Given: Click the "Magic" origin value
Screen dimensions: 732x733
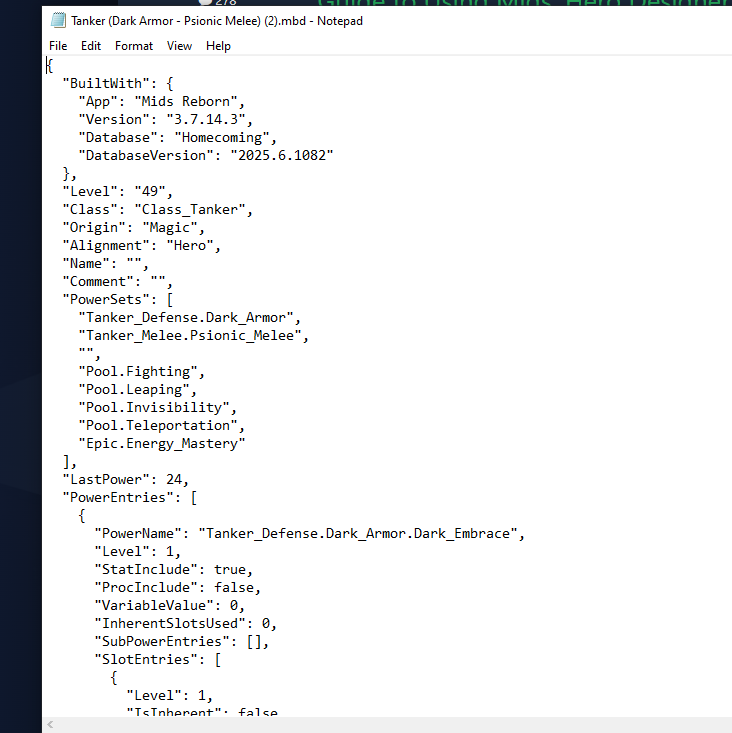Looking at the screenshot, I should pyautogui.click(x=170, y=228).
